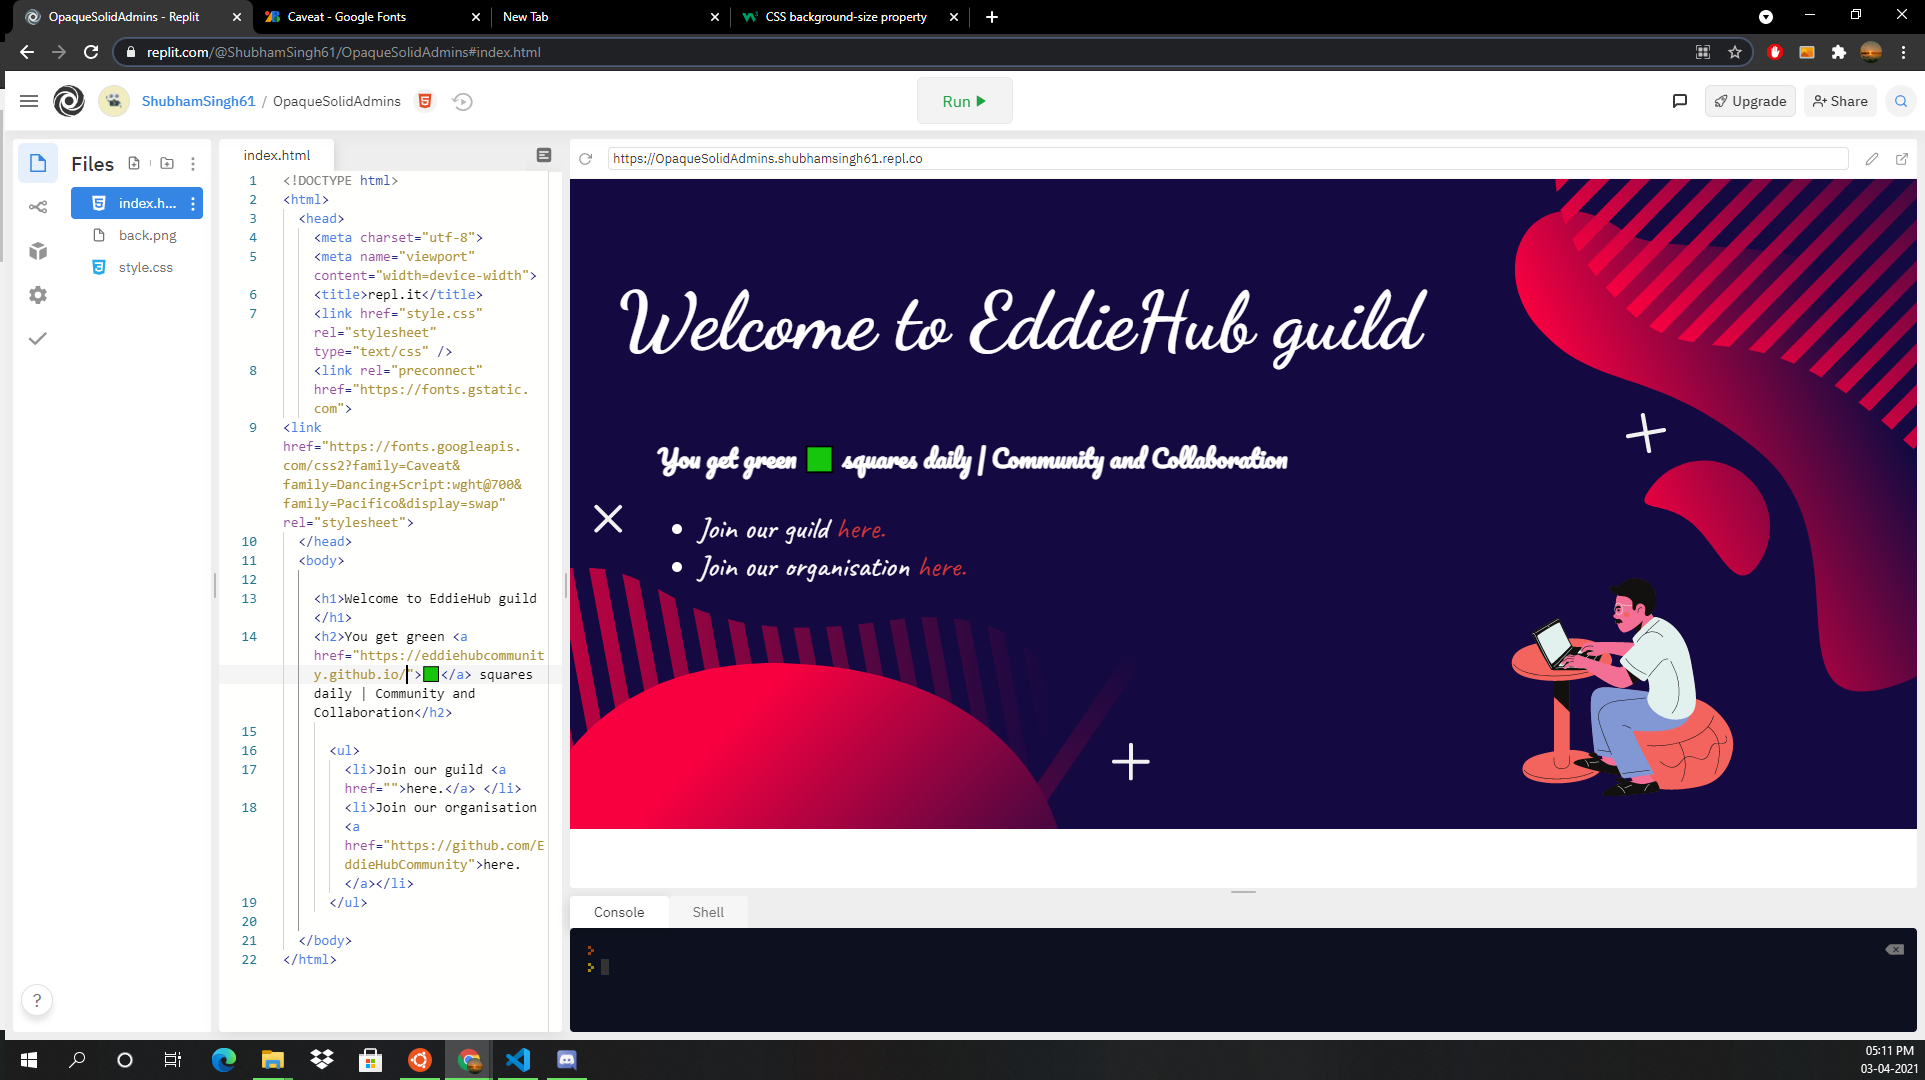Screen dimensions: 1925x1080
Task: Open search with the magnifier icon top right
Action: click(1901, 101)
